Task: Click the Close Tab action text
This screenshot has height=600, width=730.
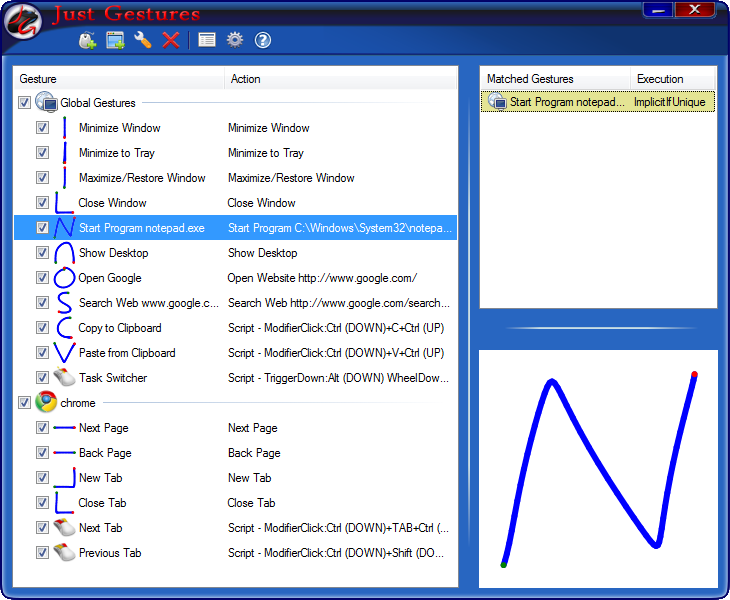Action: 251,503
